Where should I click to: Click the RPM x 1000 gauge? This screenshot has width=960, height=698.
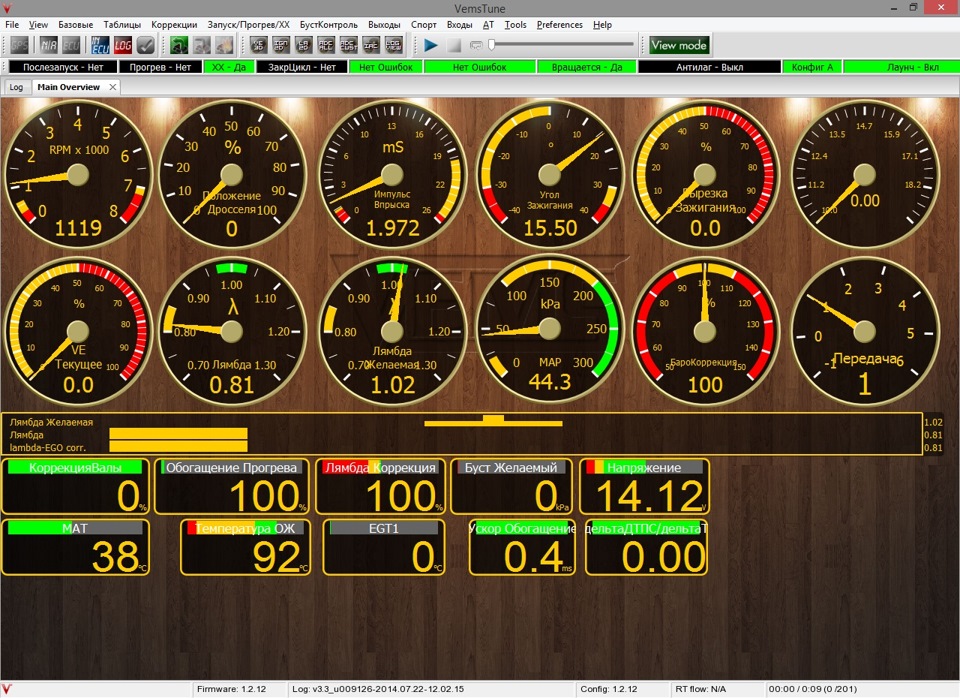(78, 174)
